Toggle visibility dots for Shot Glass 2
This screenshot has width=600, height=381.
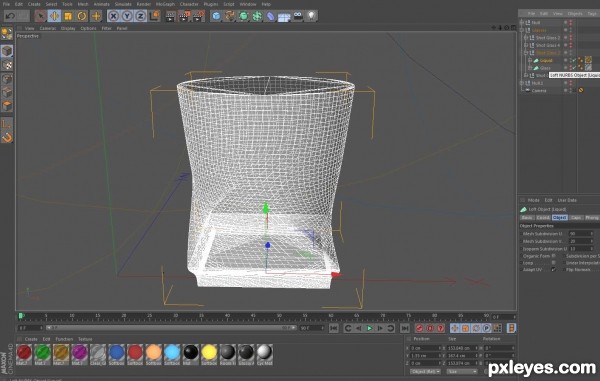pyautogui.click(x=570, y=38)
